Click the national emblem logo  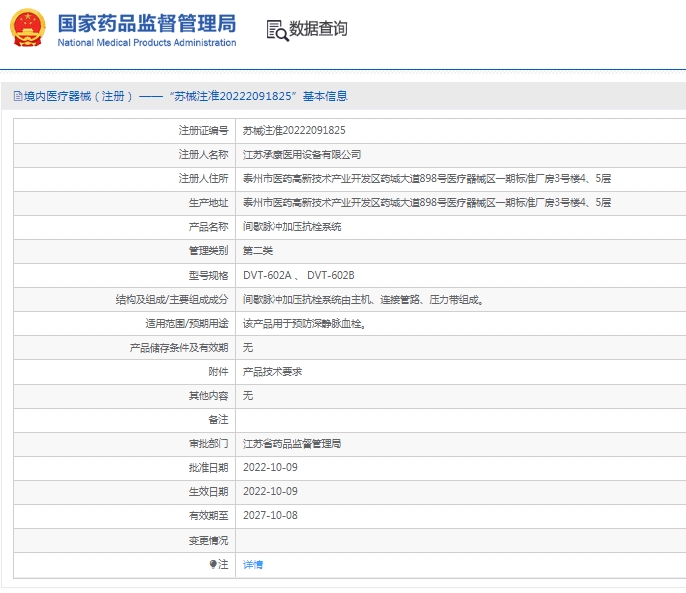point(28,28)
